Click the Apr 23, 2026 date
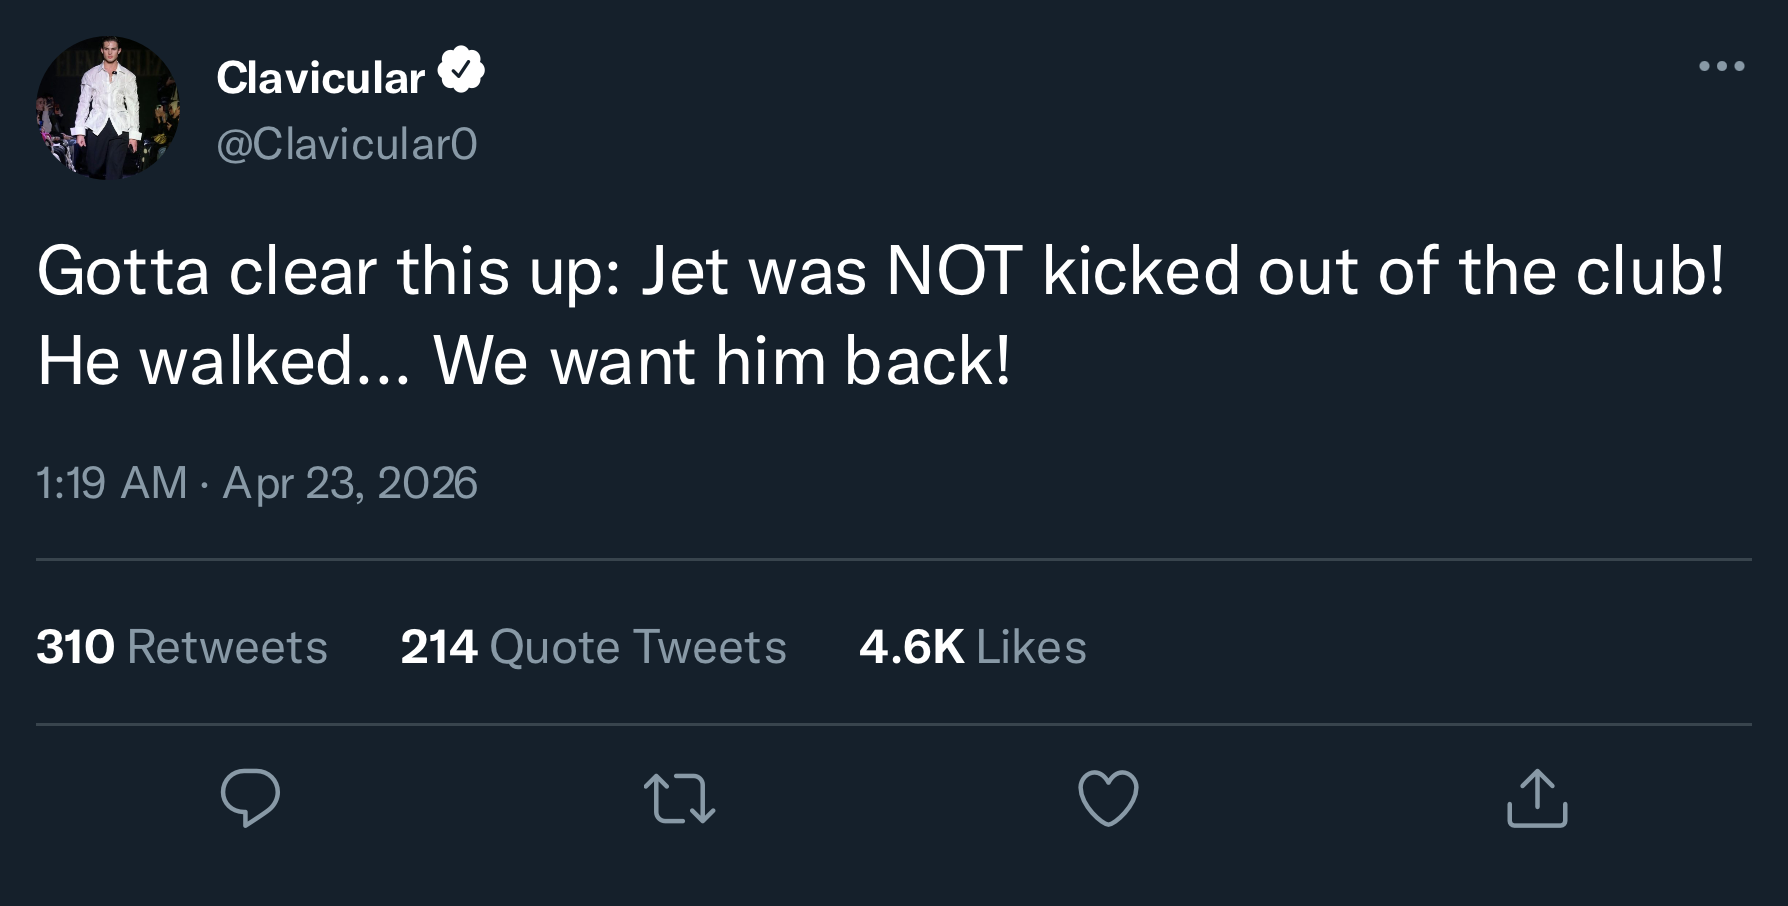 pos(350,483)
